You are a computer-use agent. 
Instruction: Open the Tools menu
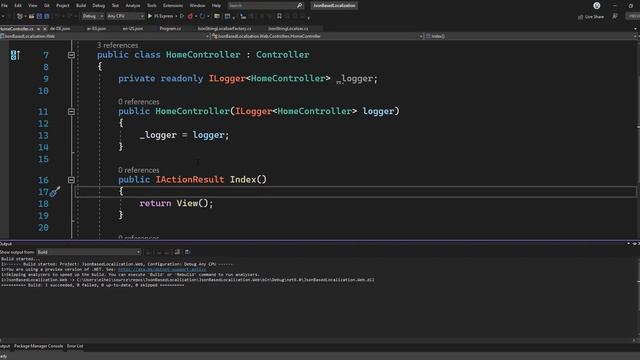click(x=151, y=5)
